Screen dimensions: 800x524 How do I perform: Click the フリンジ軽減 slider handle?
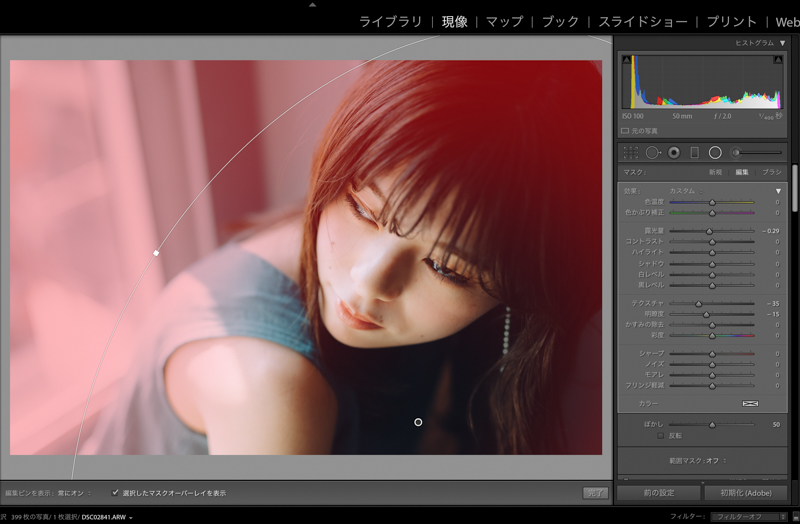[712, 386]
